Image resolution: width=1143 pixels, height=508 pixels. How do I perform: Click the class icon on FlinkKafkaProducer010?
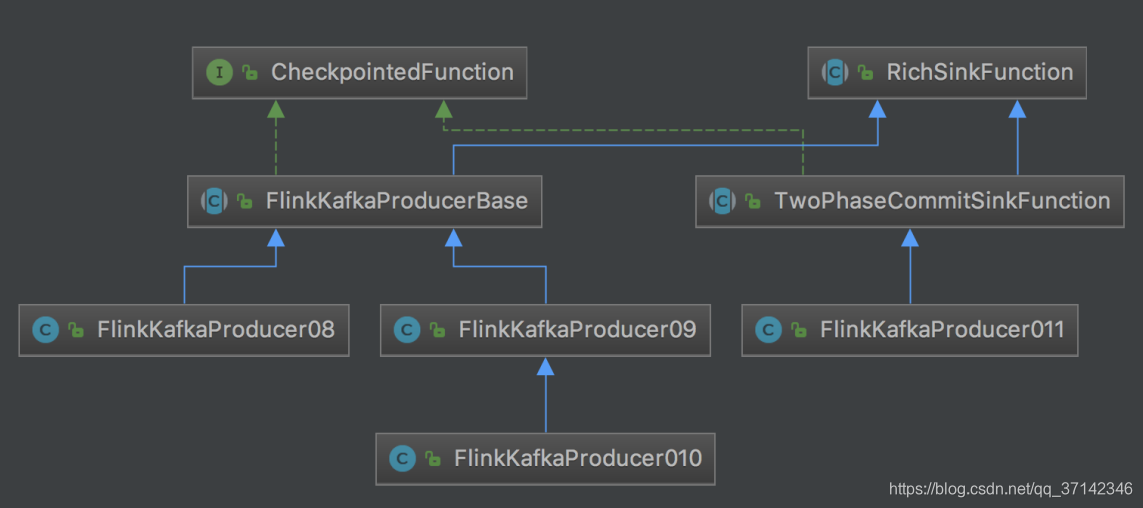point(402,458)
